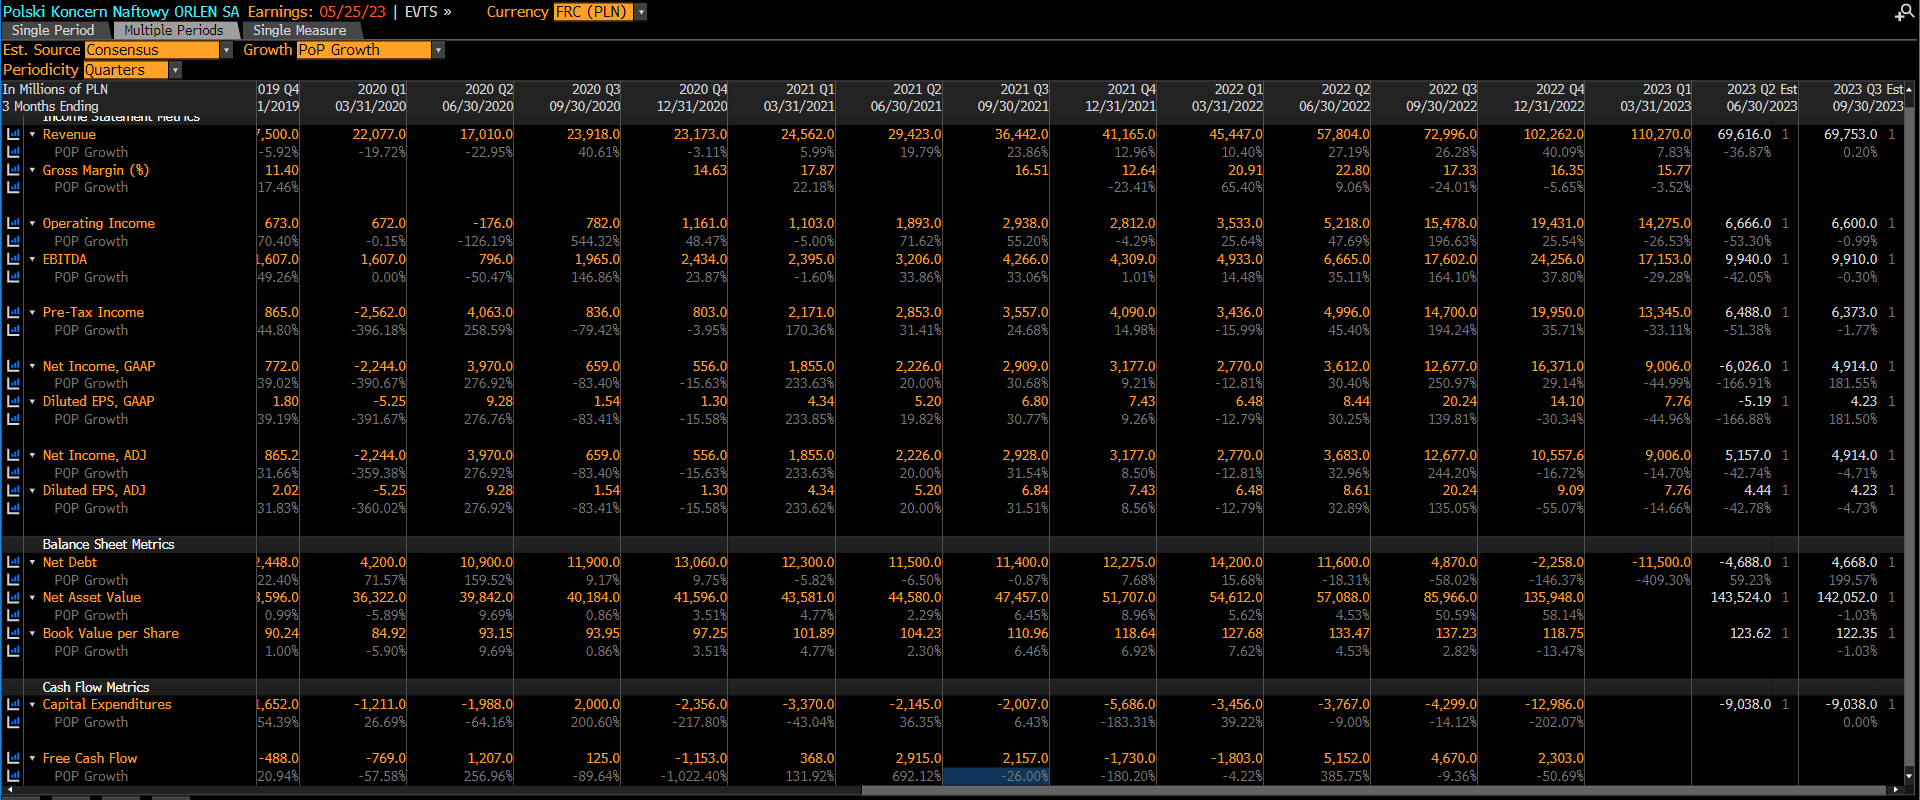Open the Est. Source Consensus dropdown

point(226,50)
